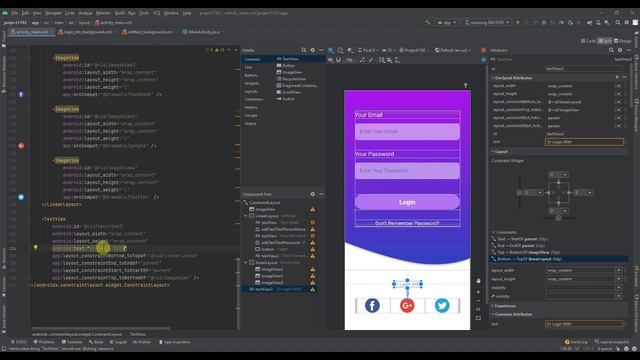
Task: Open the File menu
Action: coord(15,13)
